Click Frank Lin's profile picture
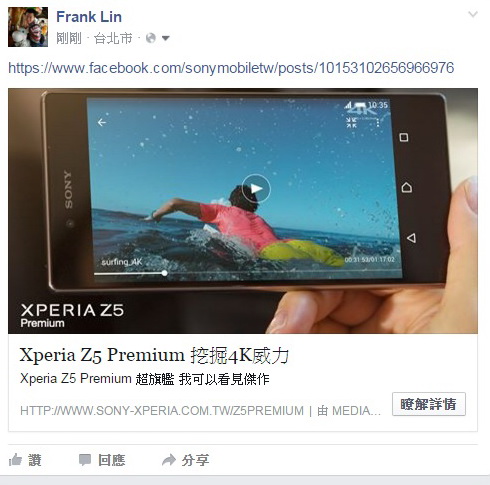Viewport: 490px width, 485px height. [x=28, y=27]
